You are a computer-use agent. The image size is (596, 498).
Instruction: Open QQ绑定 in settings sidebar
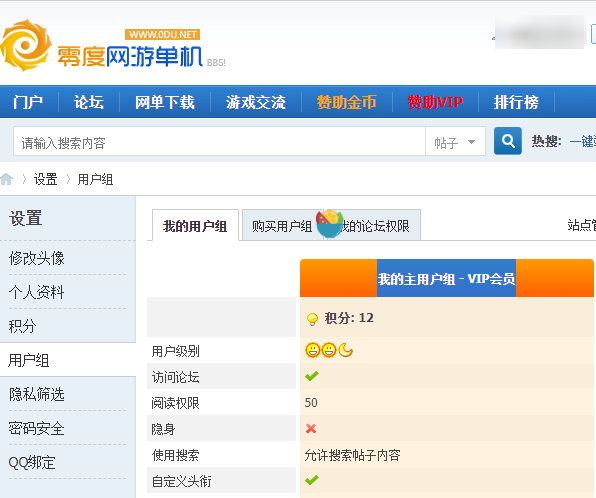[x=32, y=462]
